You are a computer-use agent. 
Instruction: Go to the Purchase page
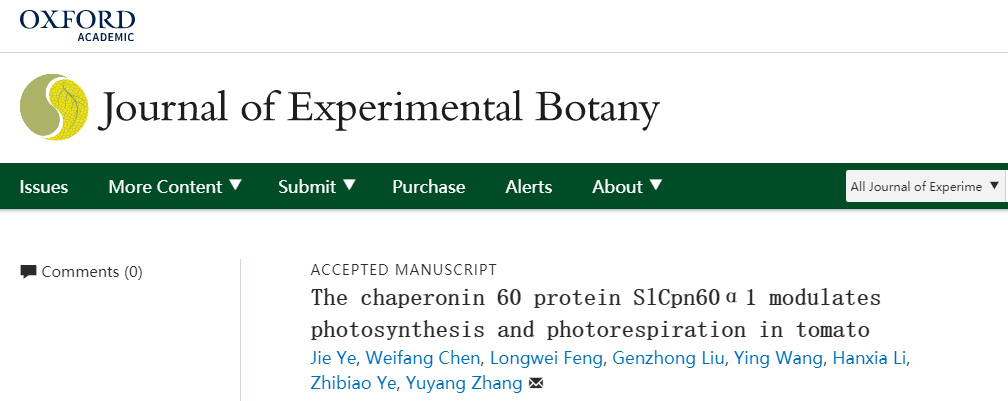[x=428, y=187]
